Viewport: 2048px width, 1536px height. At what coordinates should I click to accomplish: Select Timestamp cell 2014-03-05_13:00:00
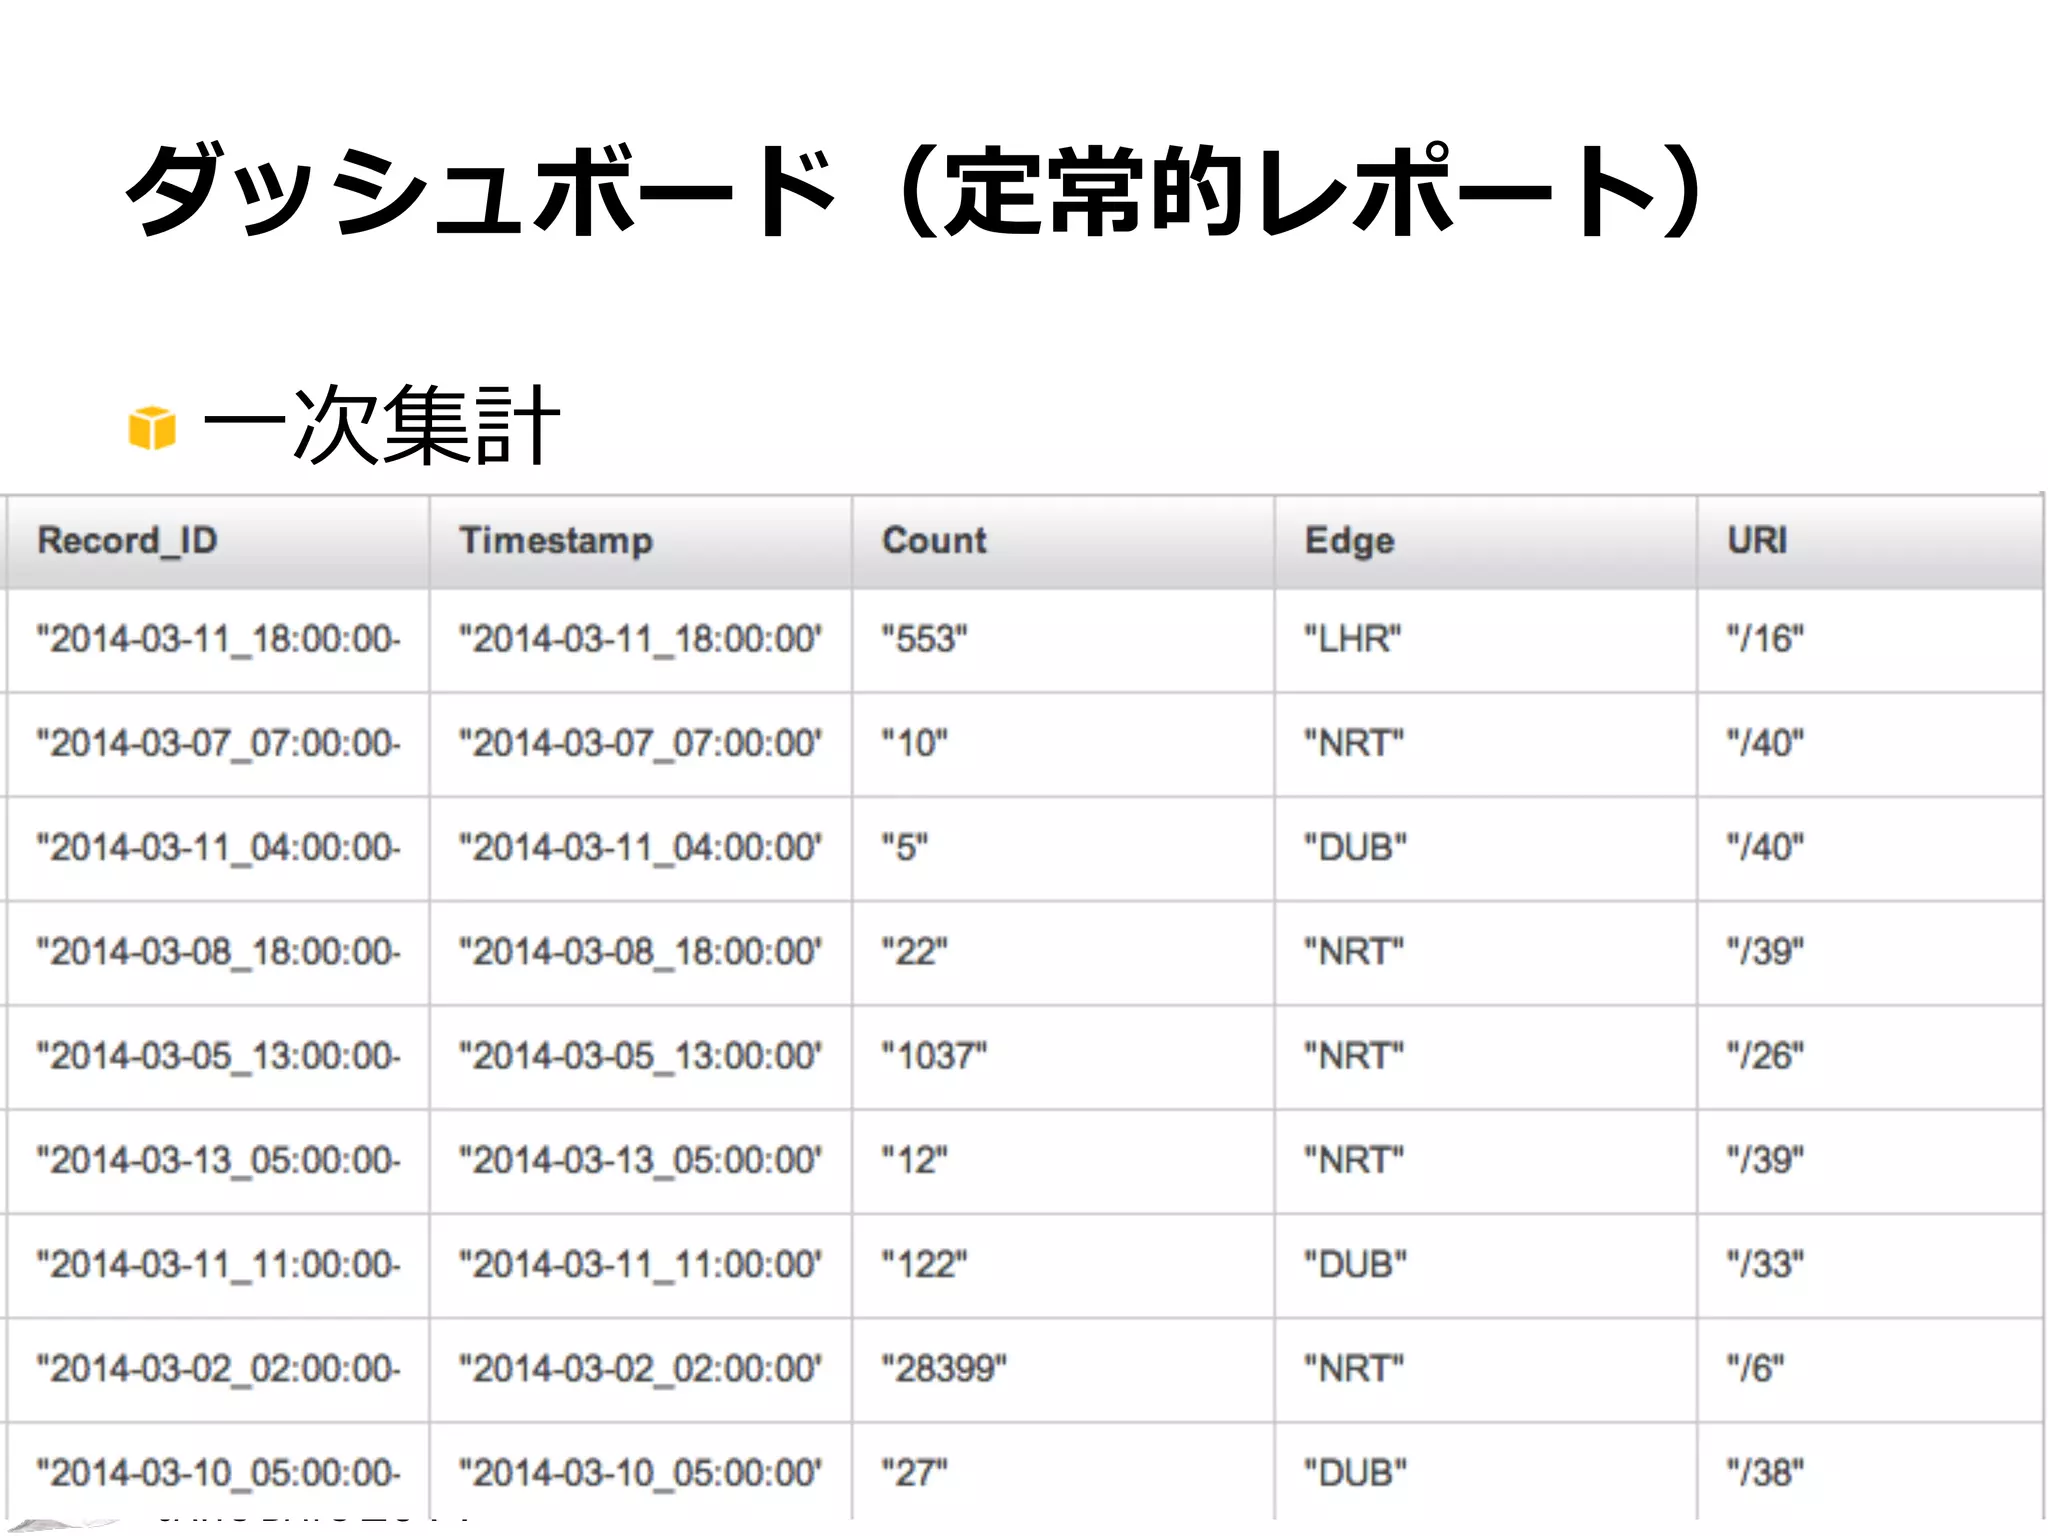641,1056
